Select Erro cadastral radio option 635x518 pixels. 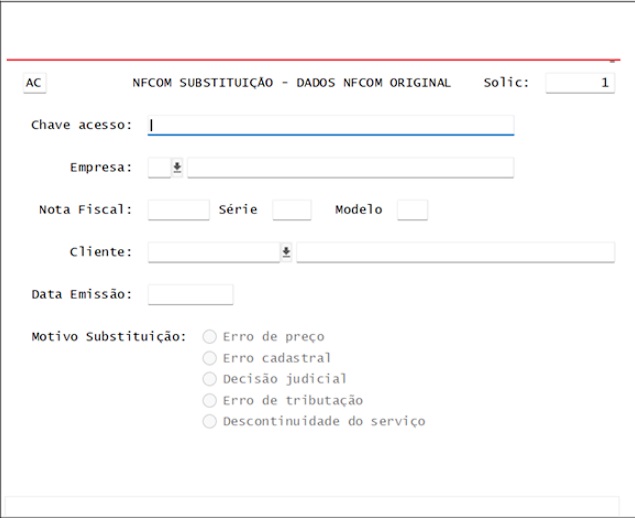[x=209, y=358]
